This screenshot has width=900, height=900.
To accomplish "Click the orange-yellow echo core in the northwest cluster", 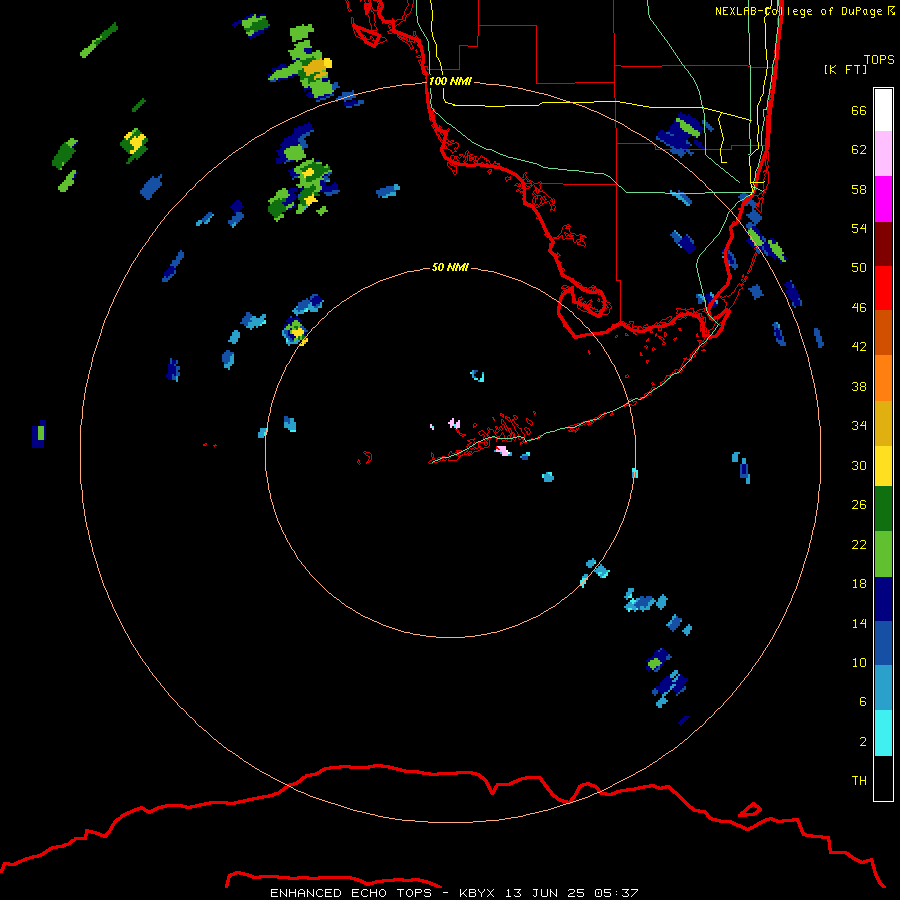I will pyautogui.click(x=316, y=68).
